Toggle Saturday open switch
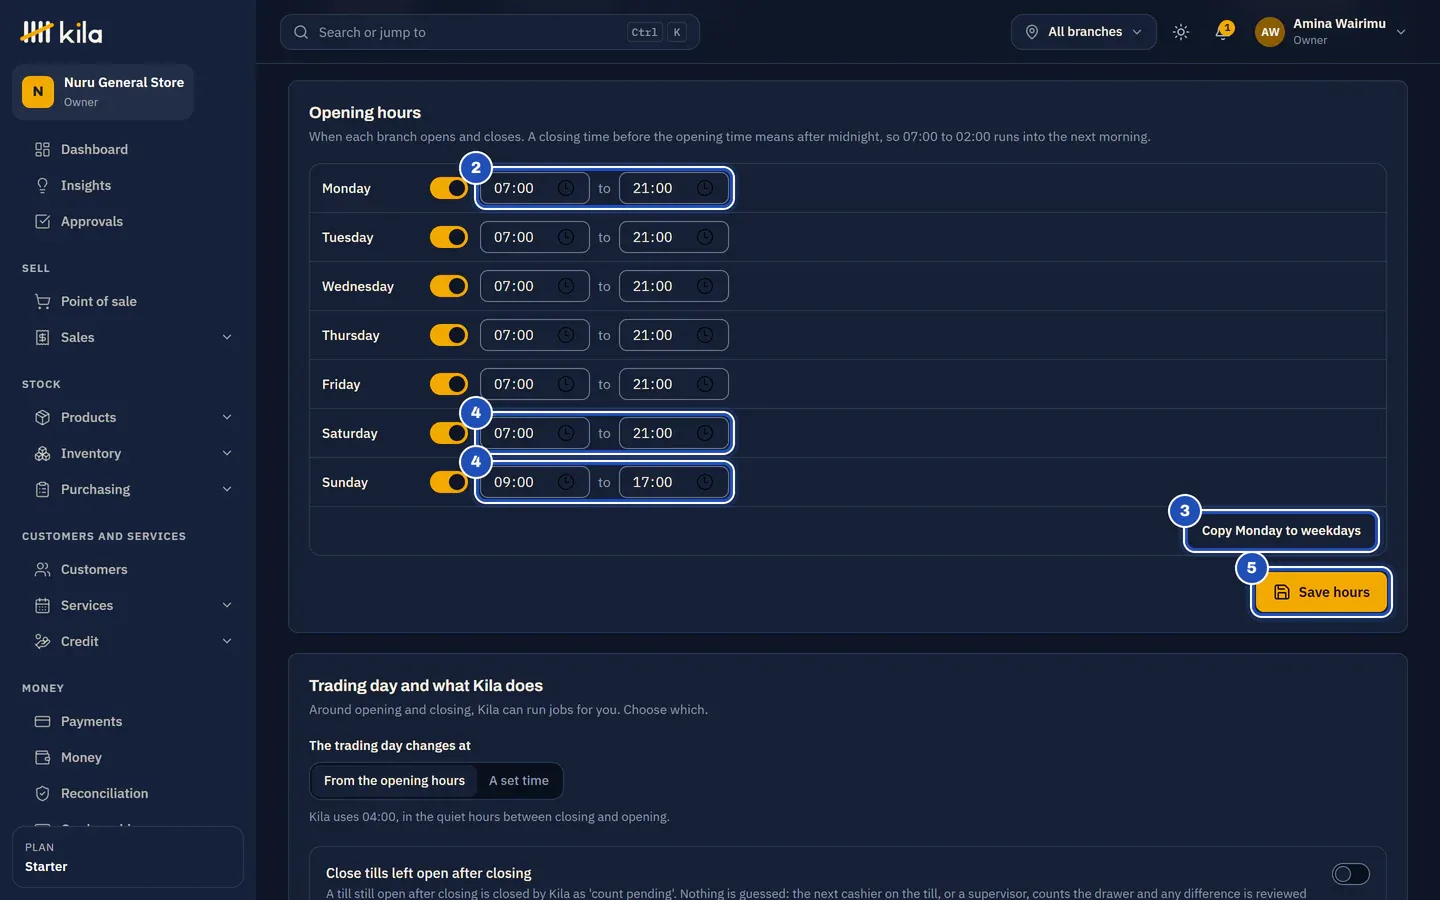Screen dimensions: 1440x900 449,433
